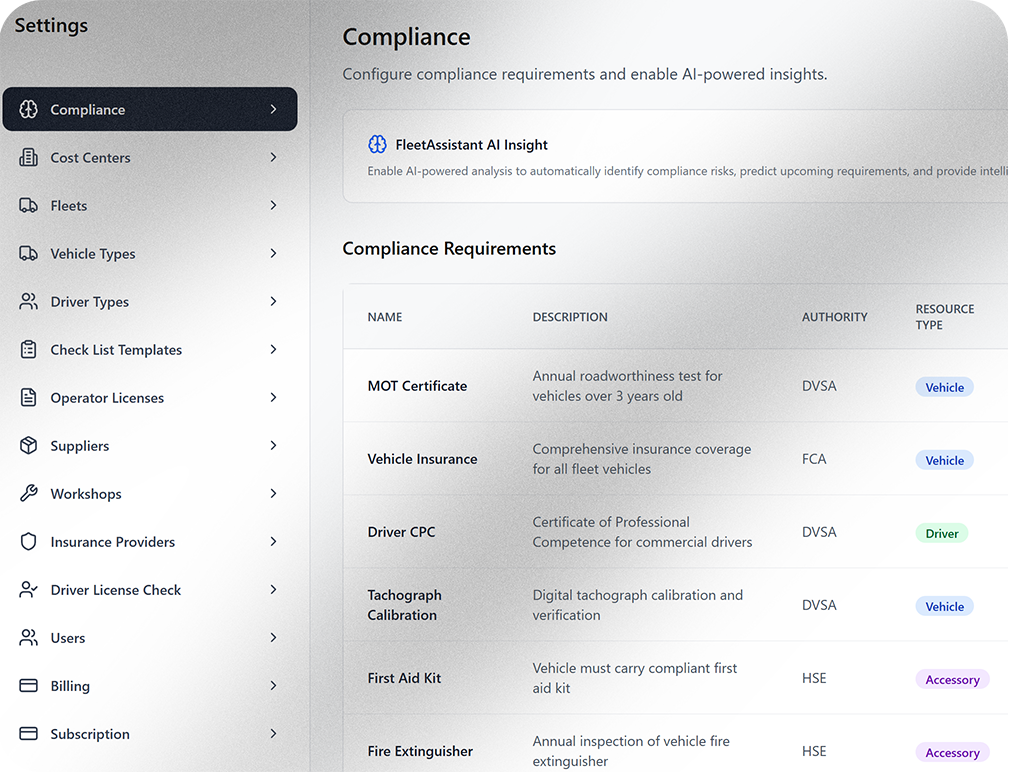Screen dimensions: 1009x772
Task: Open the Users settings section
Action: tap(68, 638)
